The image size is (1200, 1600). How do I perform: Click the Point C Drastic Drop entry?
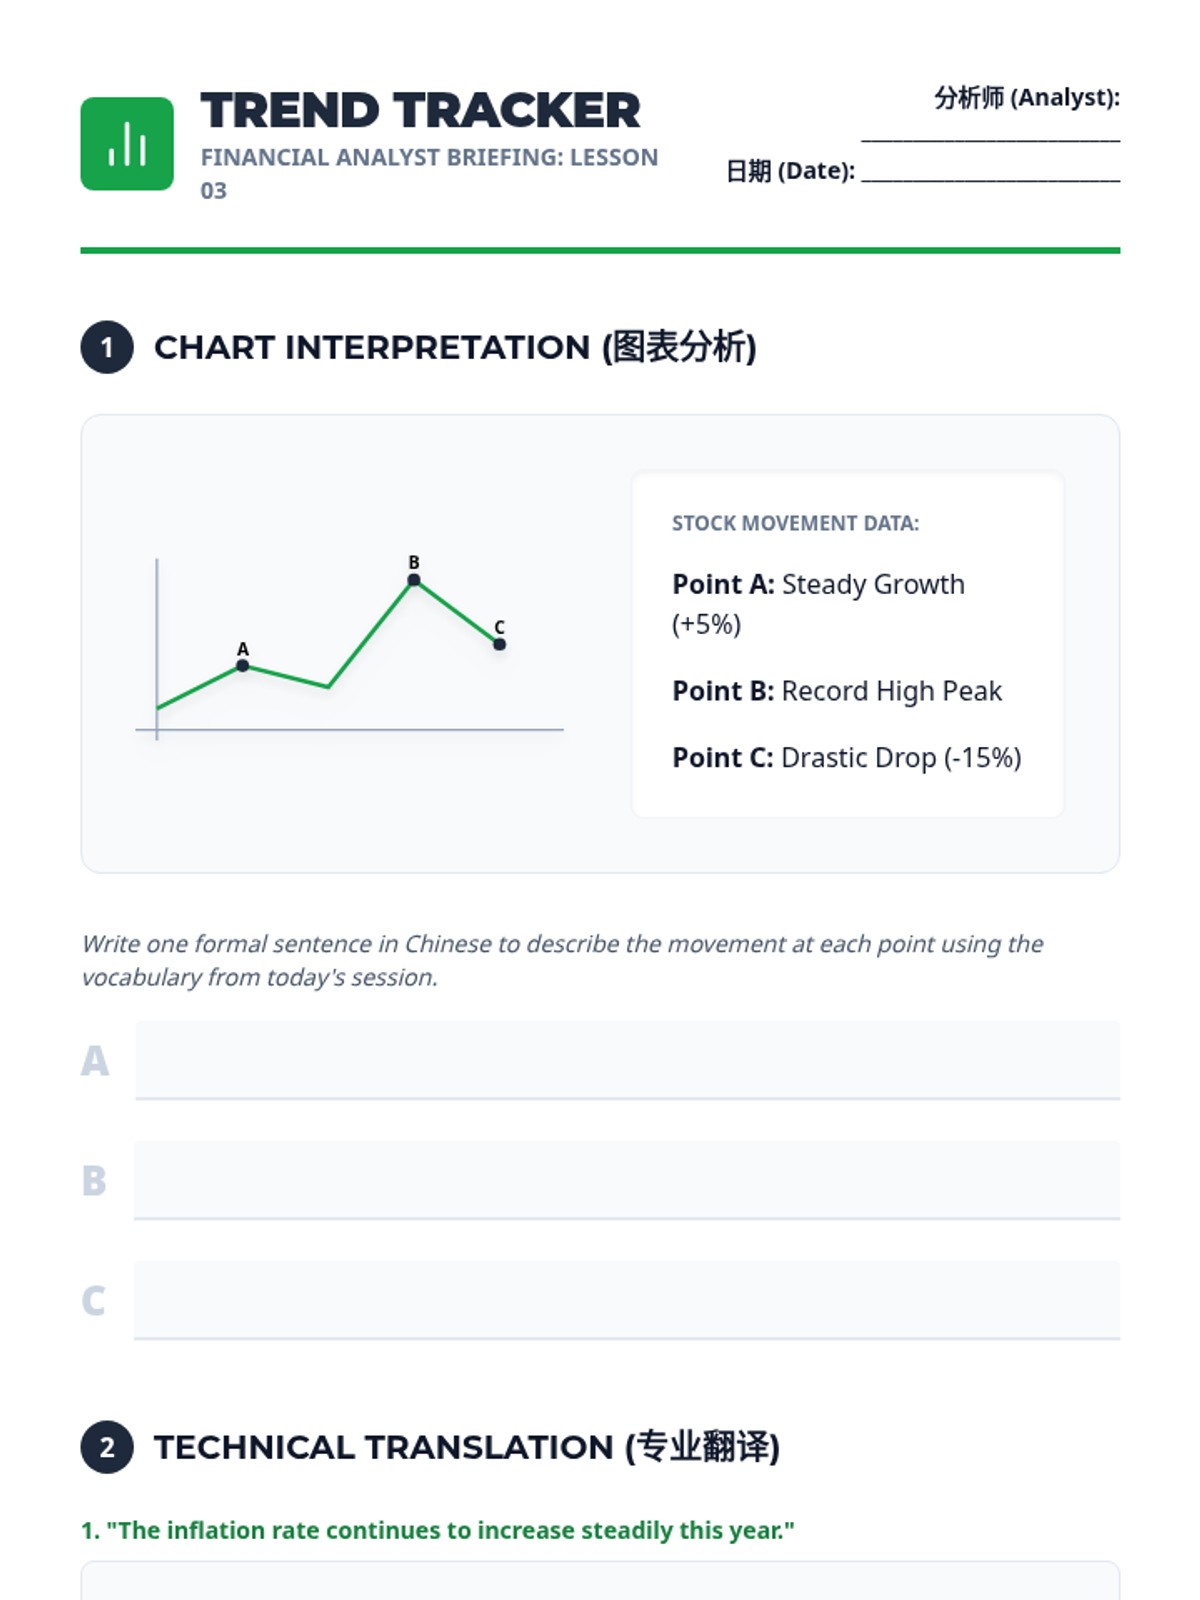click(x=847, y=758)
